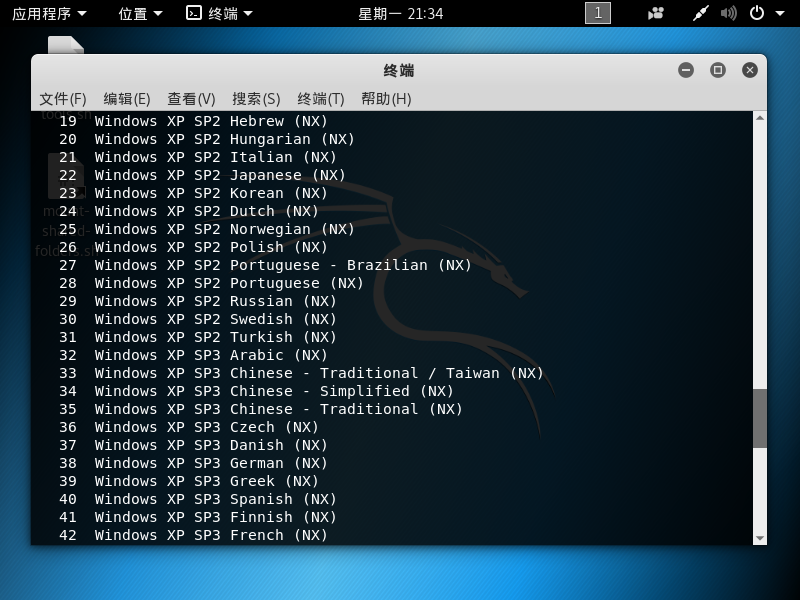Minimize the terminal window

click(686, 70)
